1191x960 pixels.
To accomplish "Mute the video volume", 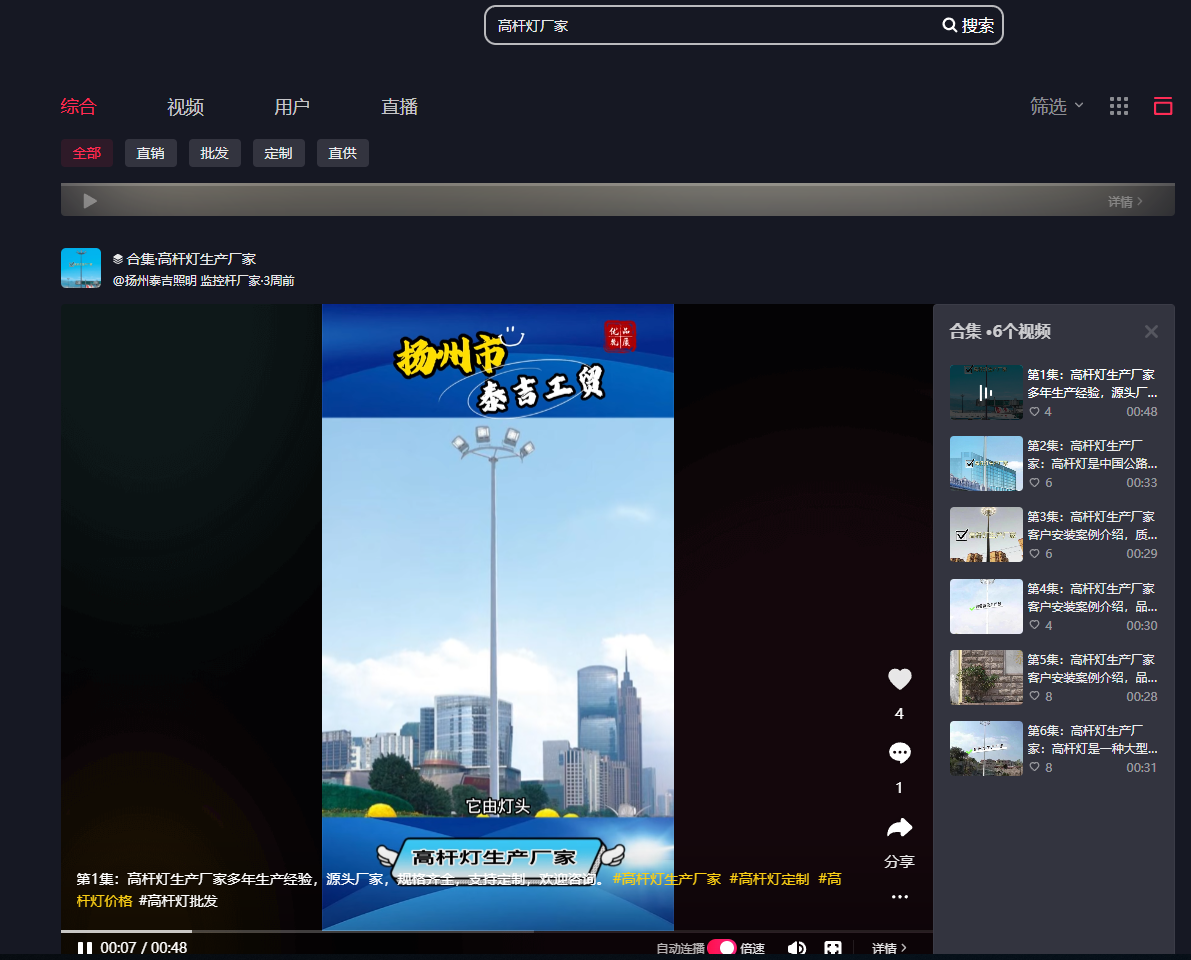I will click(x=797, y=948).
